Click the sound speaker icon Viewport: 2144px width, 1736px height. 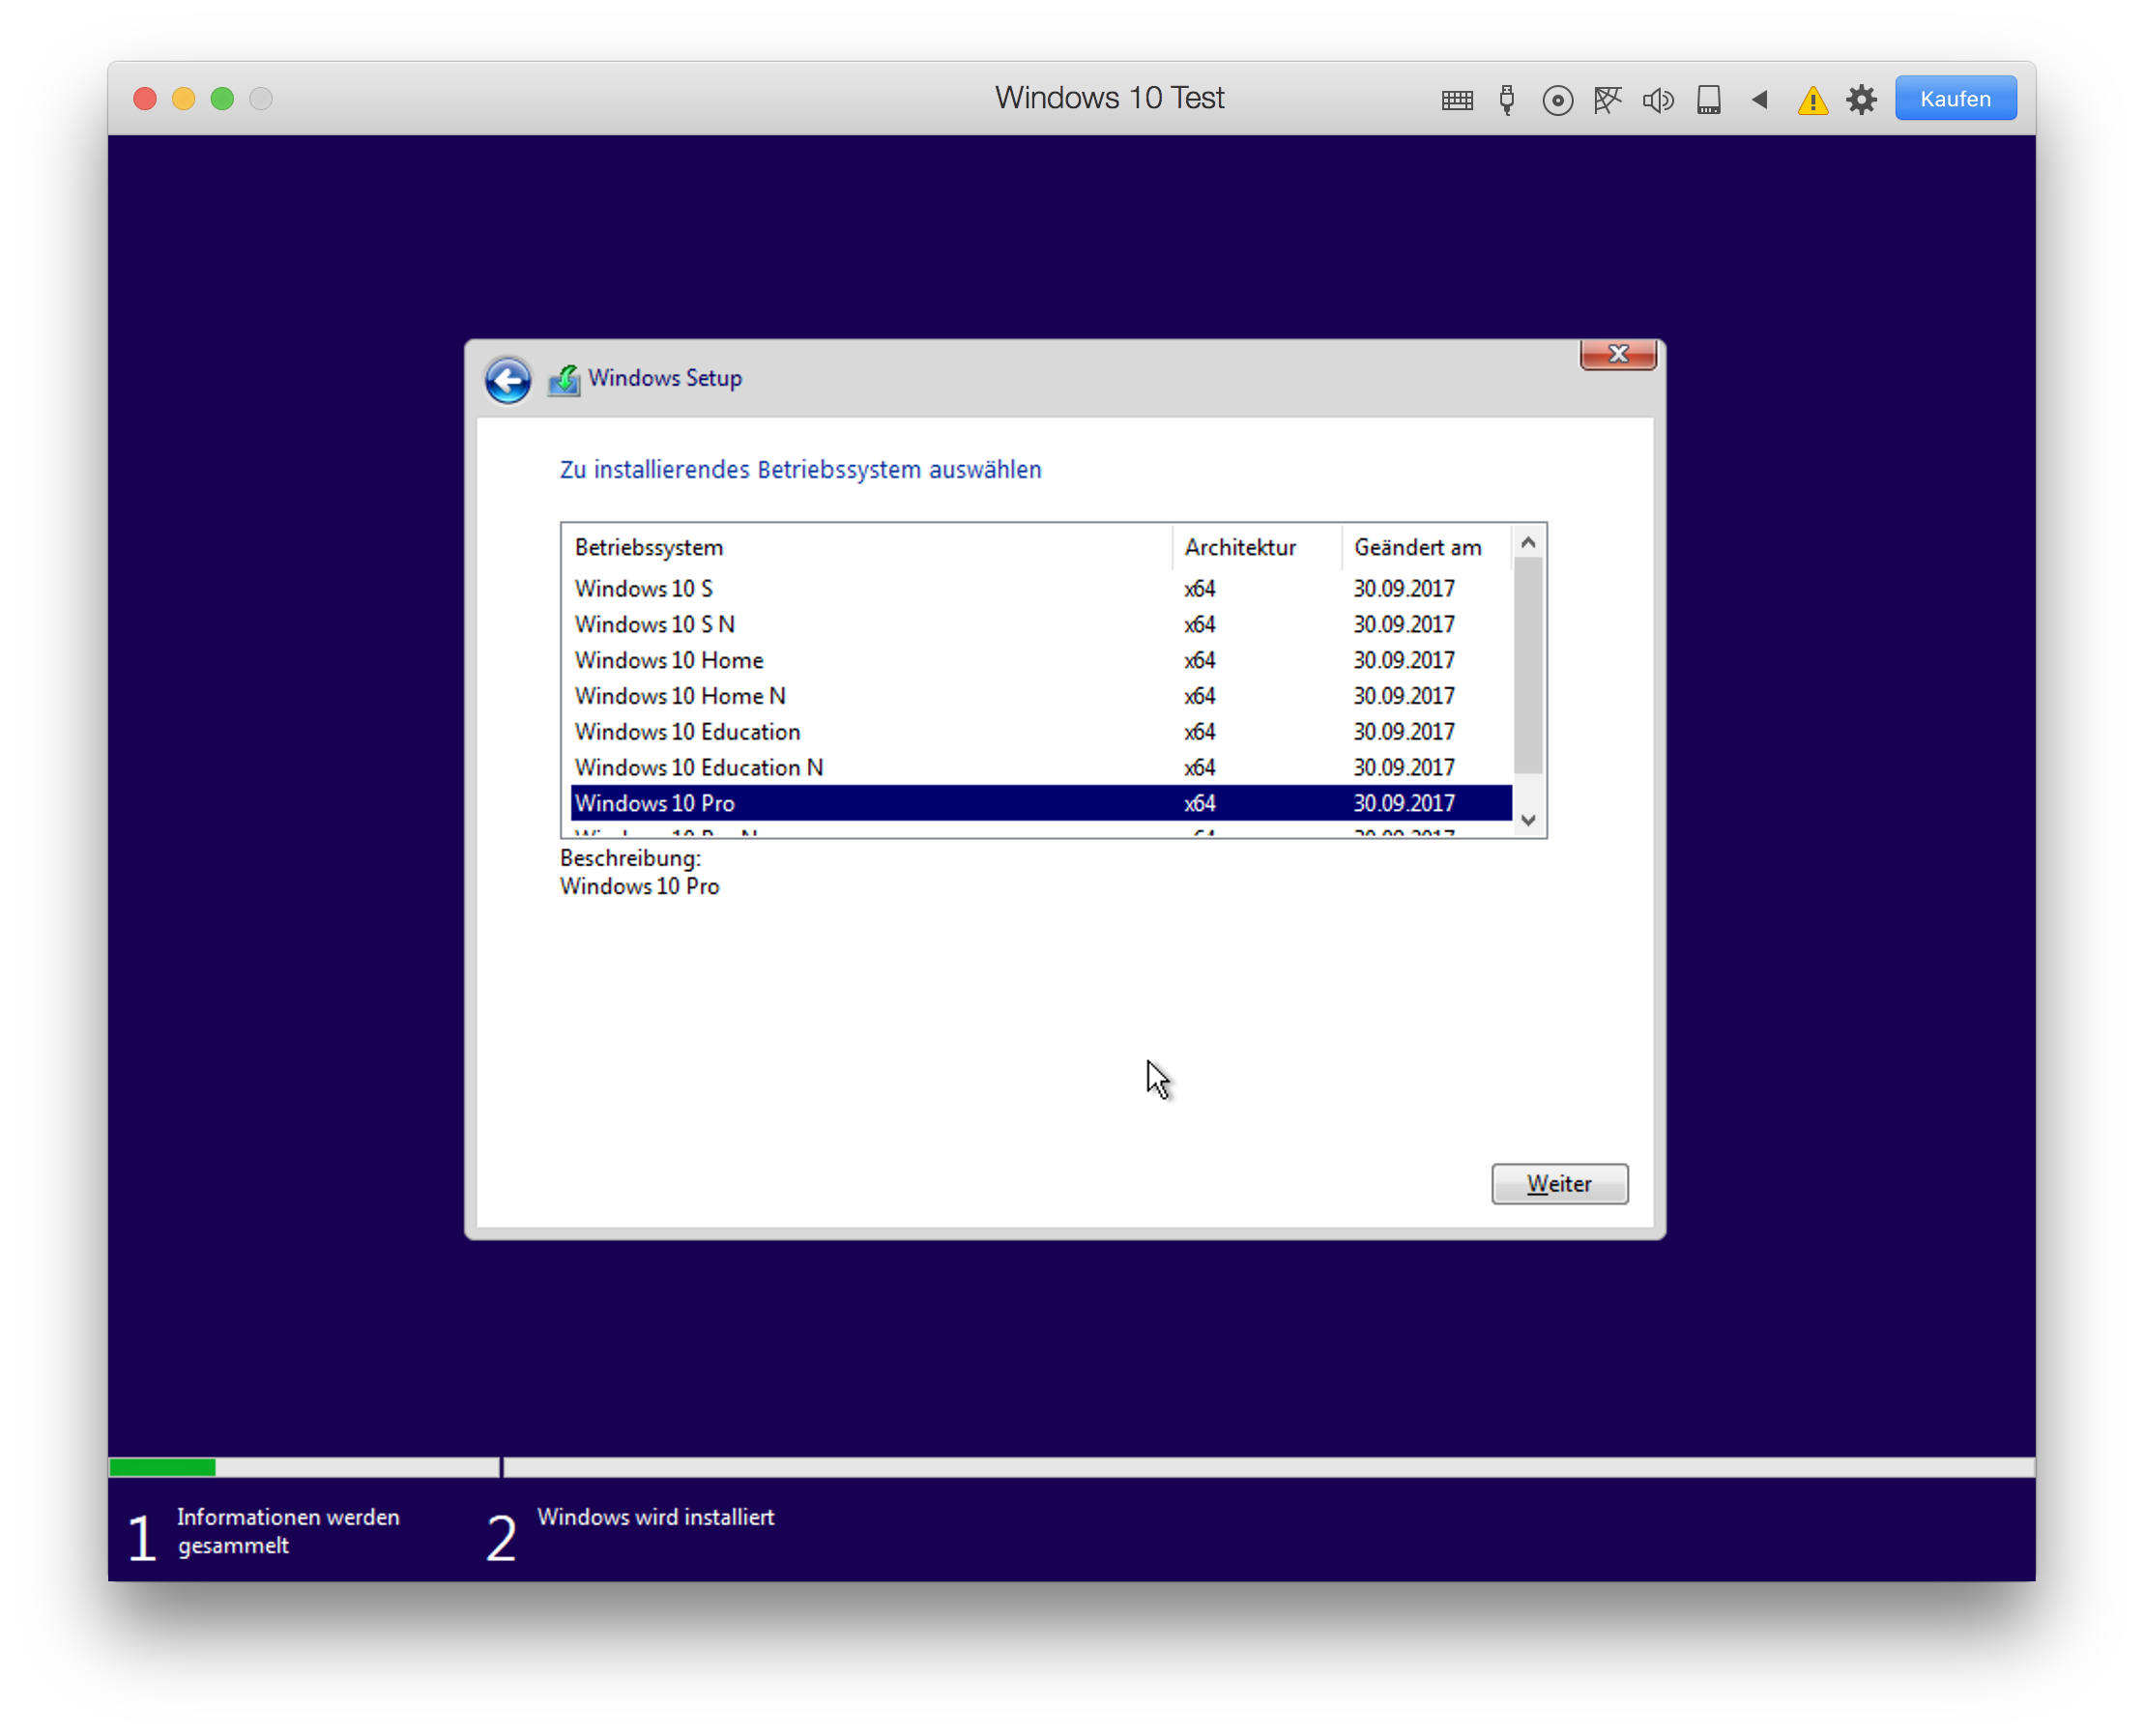pyautogui.click(x=1658, y=100)
